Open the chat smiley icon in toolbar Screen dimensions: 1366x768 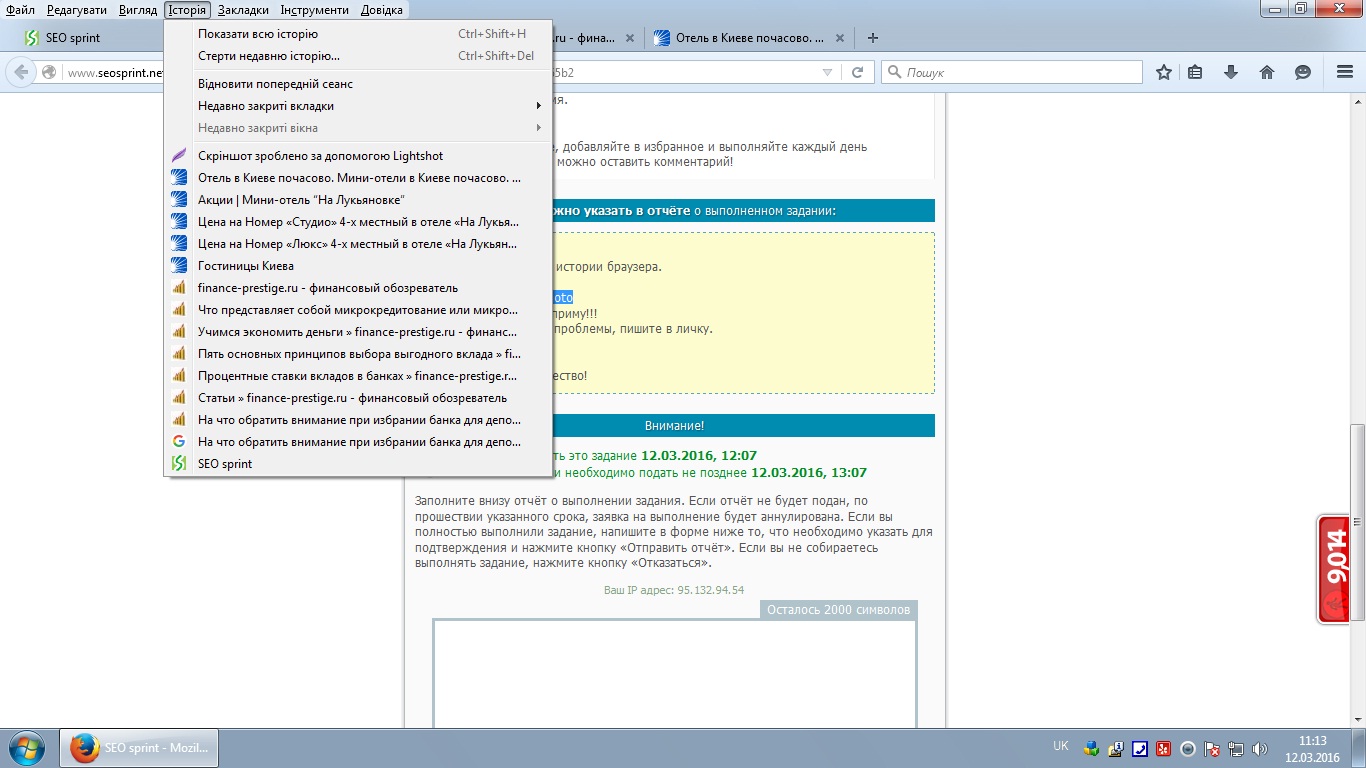(x=1303, y=72)
